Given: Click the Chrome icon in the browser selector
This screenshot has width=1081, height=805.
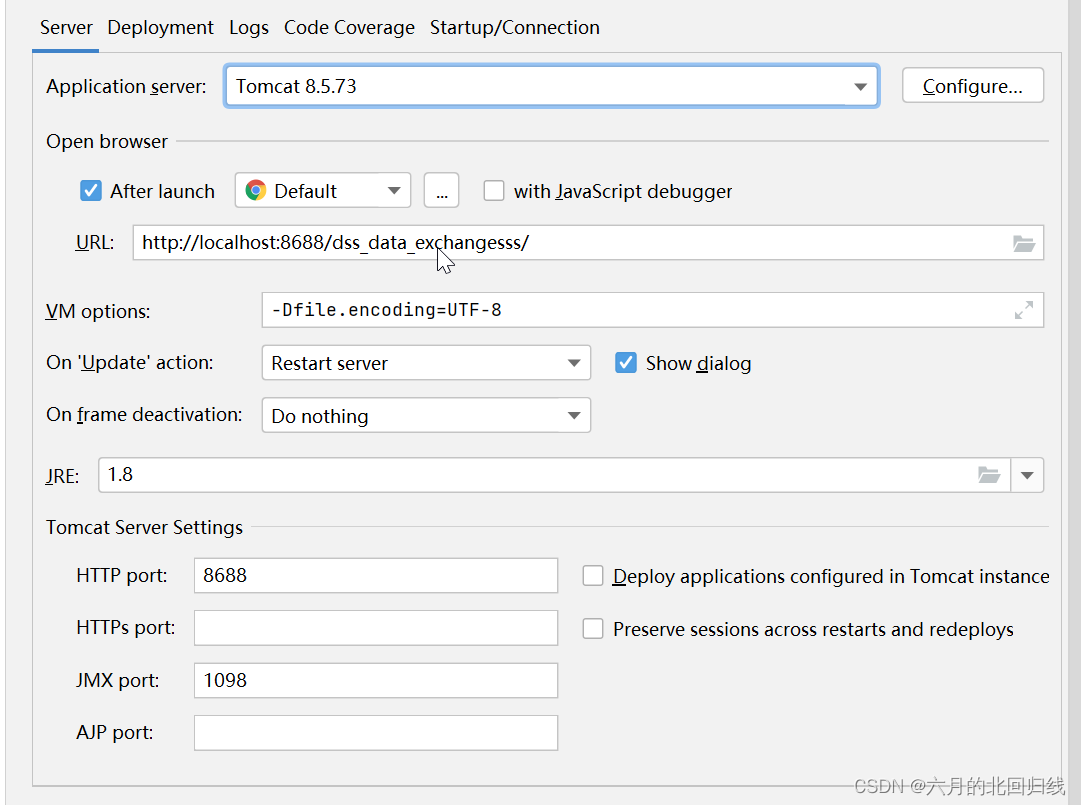Looking at the screenshot, I should (x=256, y=191).
